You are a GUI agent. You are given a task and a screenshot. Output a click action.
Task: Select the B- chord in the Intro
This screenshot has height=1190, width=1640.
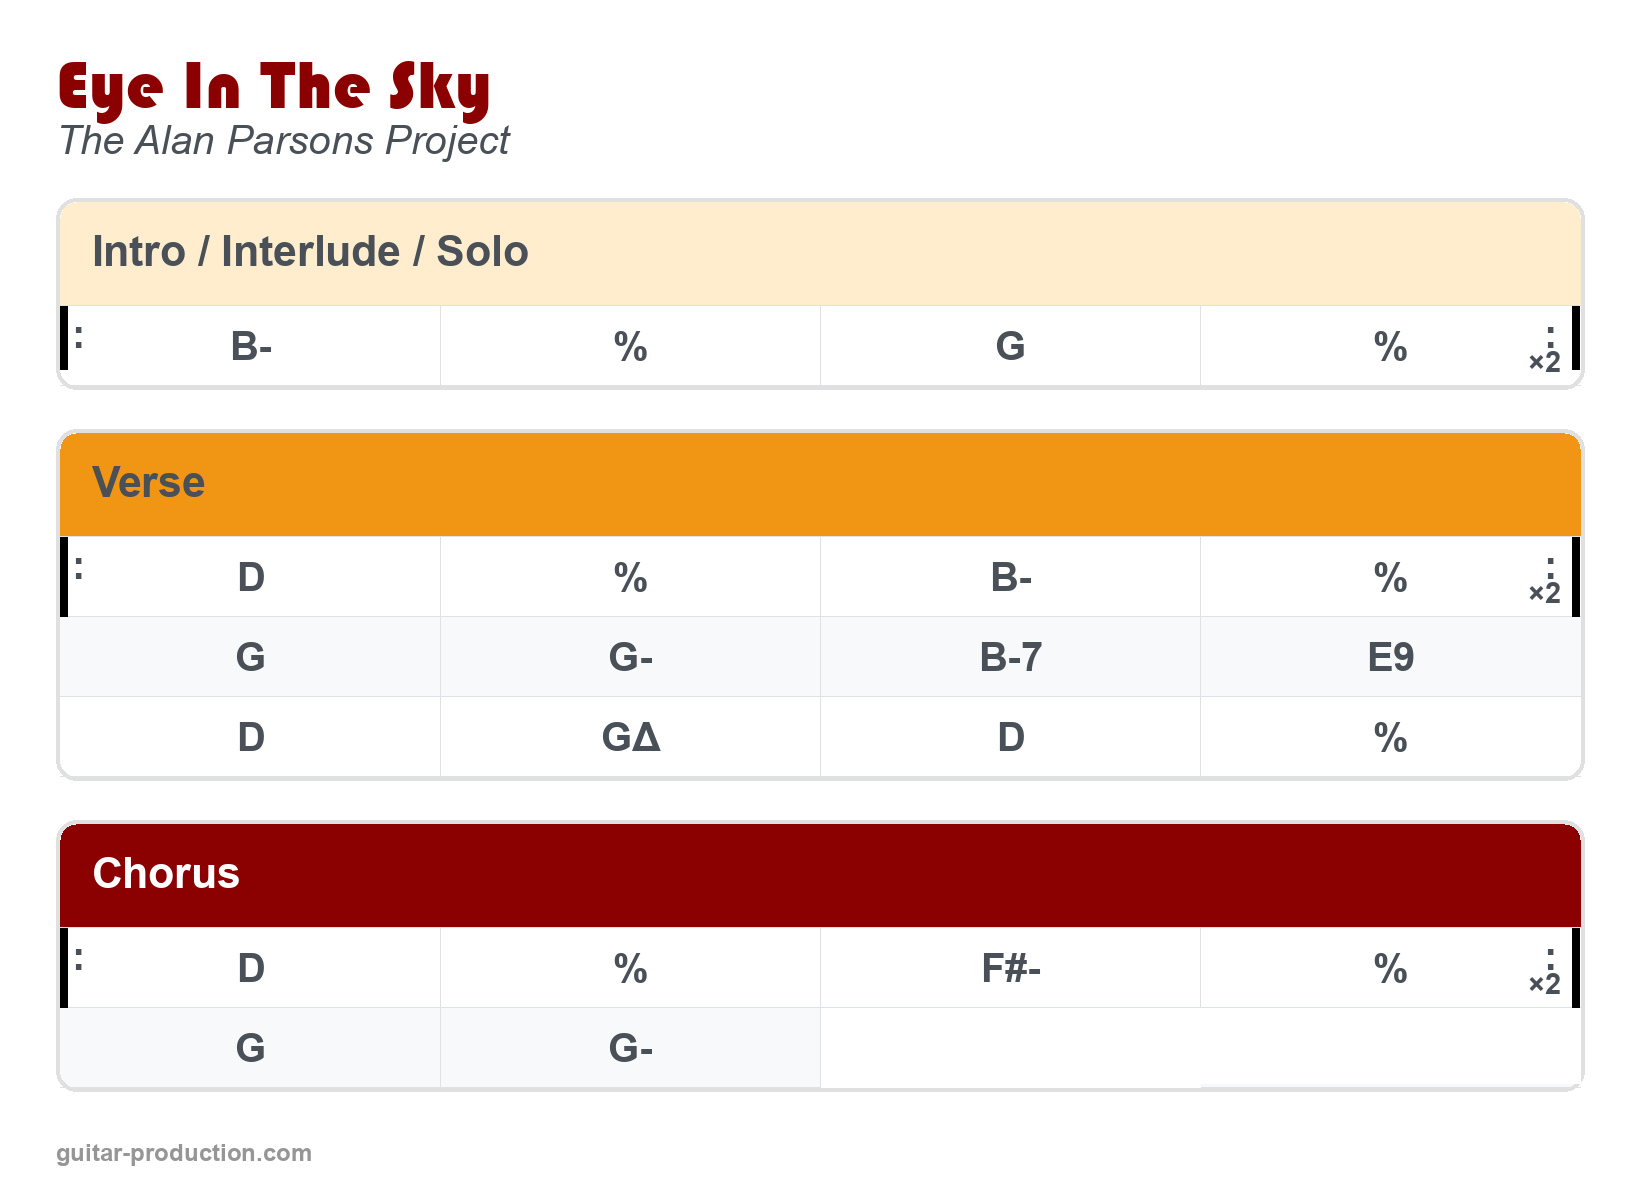pyautogui.click(x=251, y=346)
